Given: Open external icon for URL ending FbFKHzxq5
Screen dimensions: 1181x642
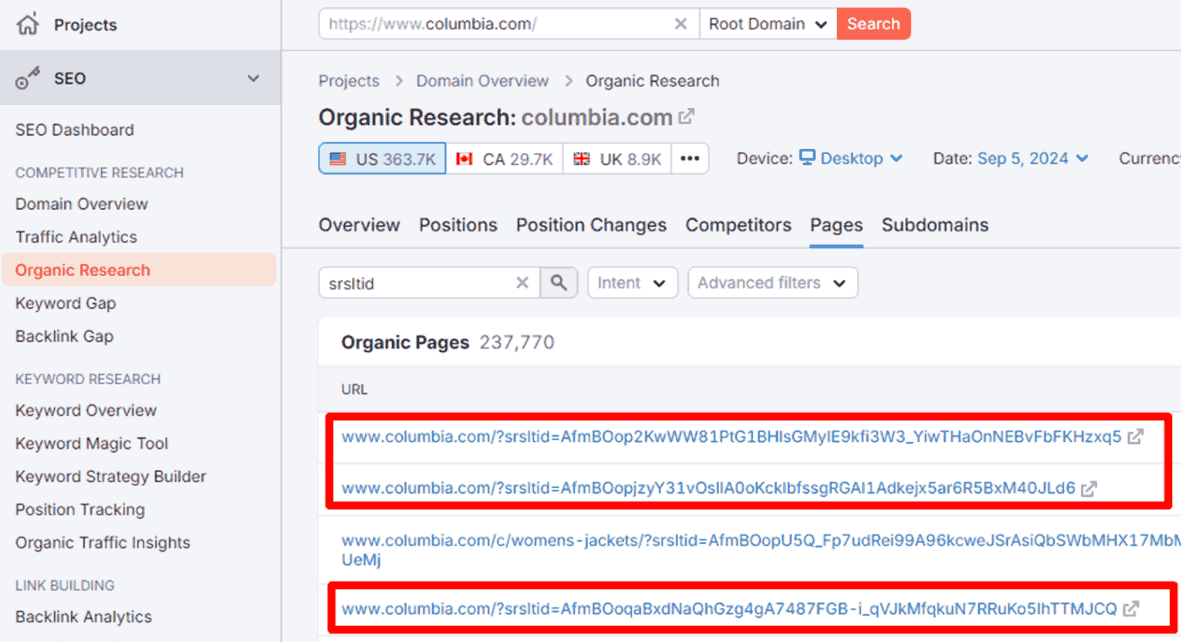Looking at the screenshot, I should point(1136,436).
